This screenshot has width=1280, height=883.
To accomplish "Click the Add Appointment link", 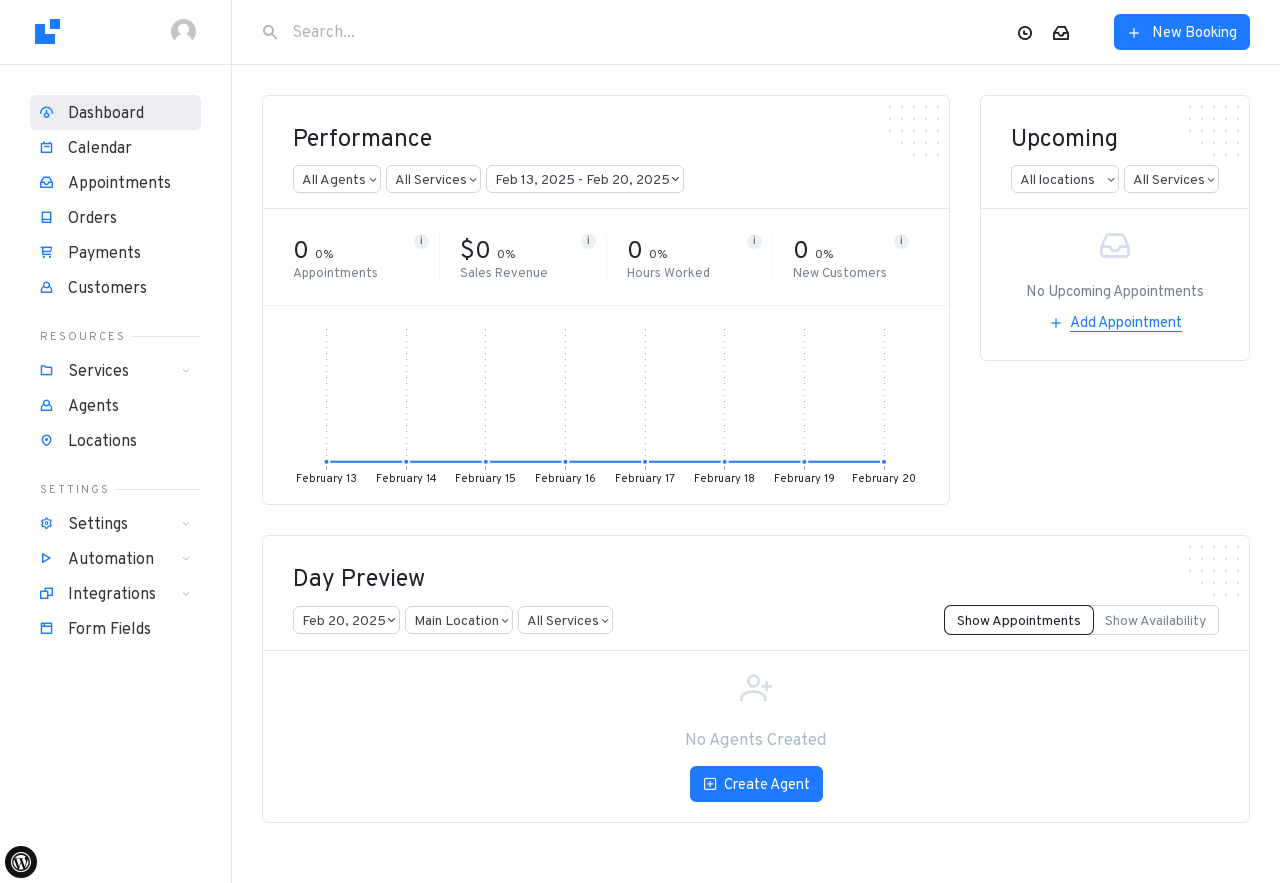I will point(1125,322).
